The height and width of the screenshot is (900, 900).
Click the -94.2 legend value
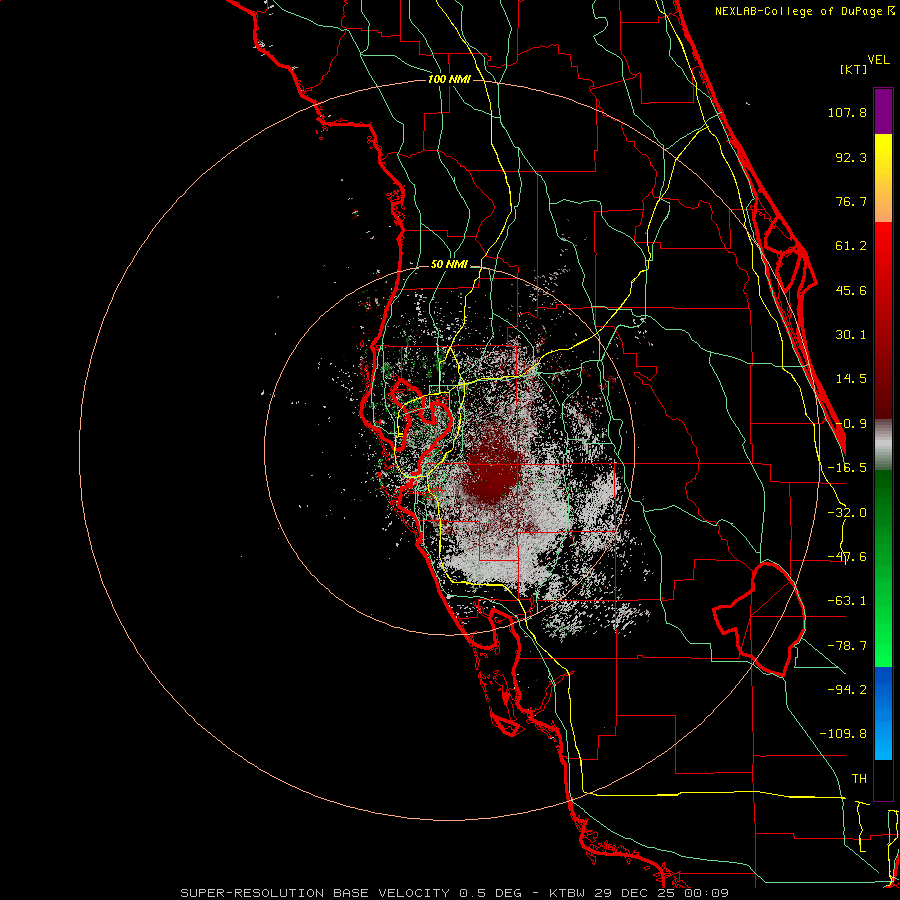click(847, 689)
